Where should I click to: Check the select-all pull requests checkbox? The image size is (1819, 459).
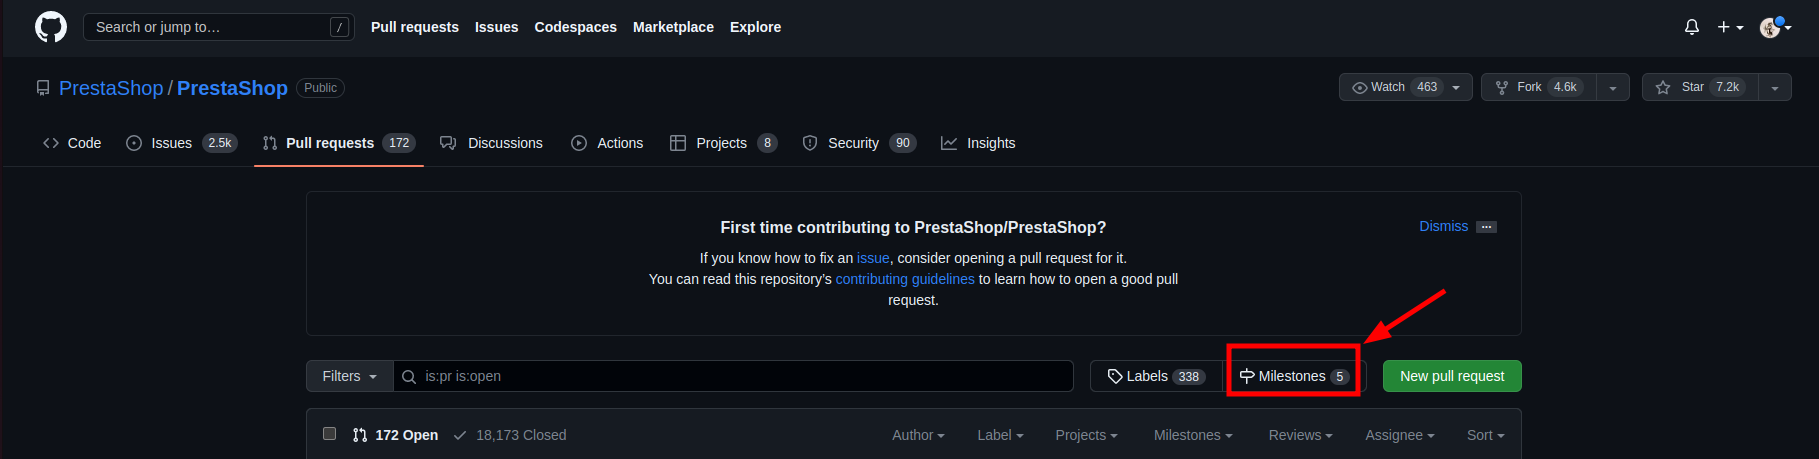[329, 434]
